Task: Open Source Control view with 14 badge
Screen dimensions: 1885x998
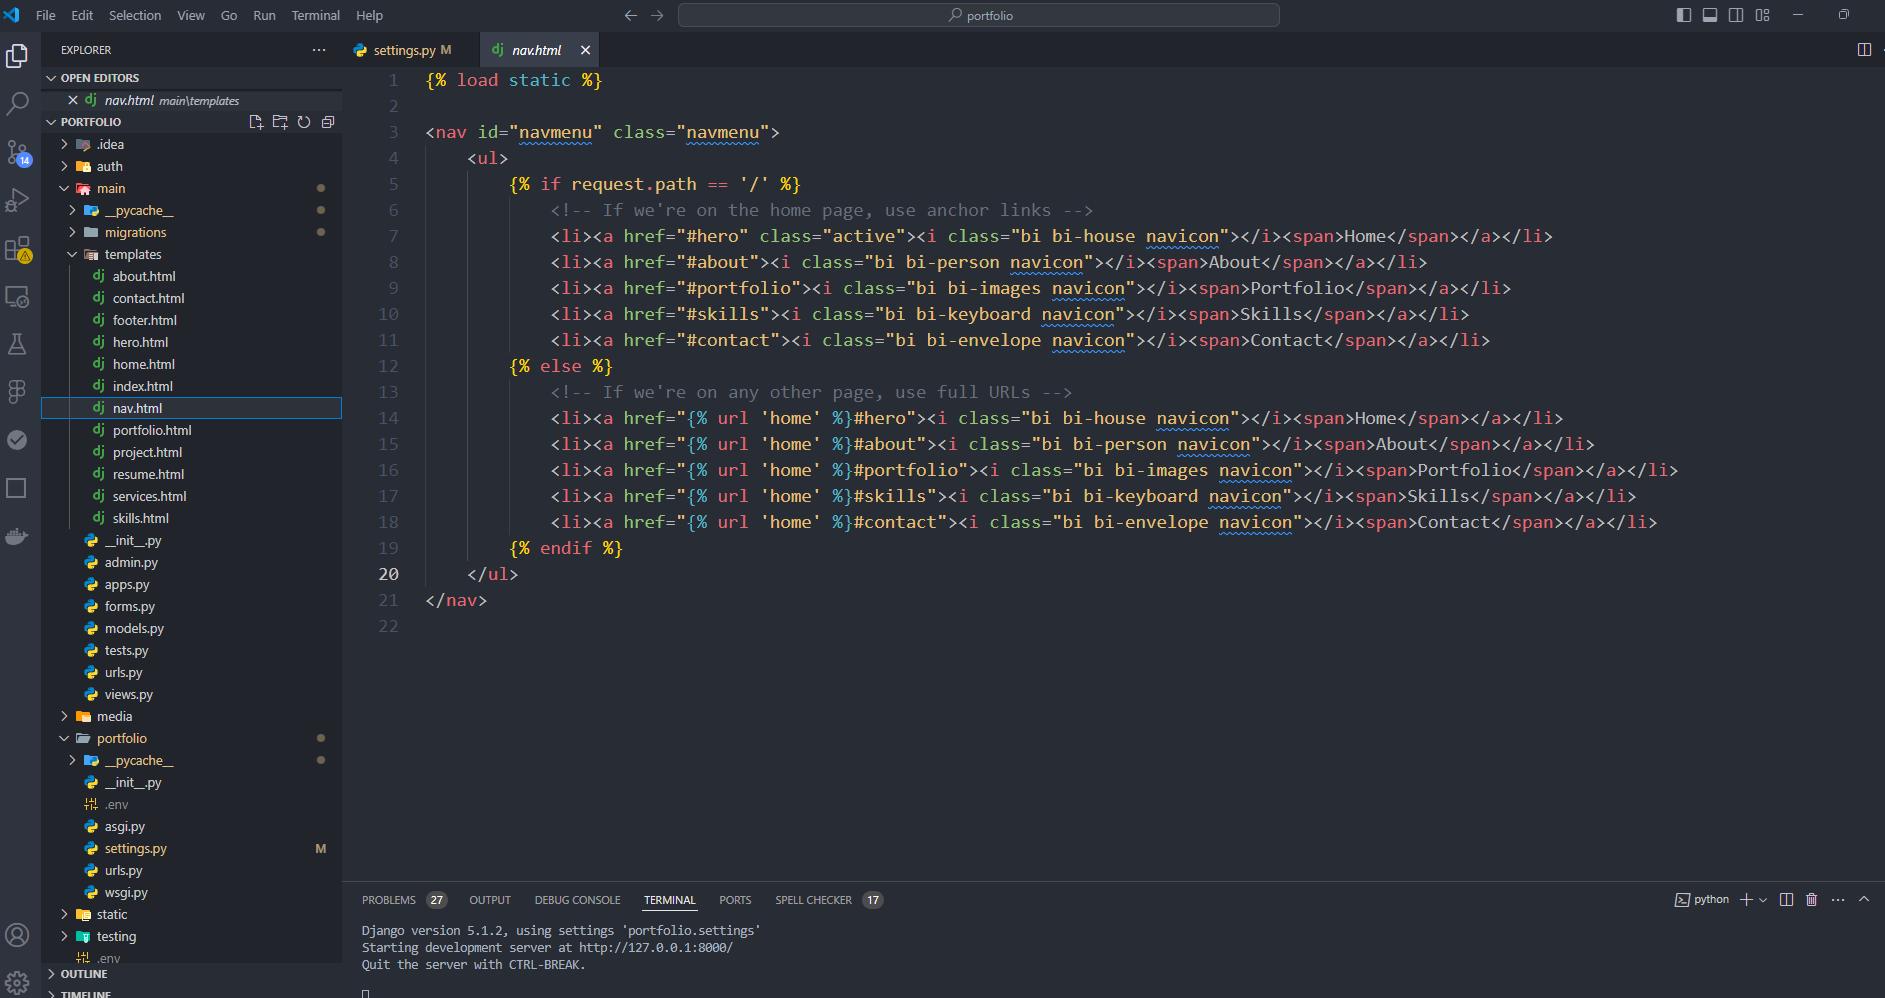Action: 17,152
